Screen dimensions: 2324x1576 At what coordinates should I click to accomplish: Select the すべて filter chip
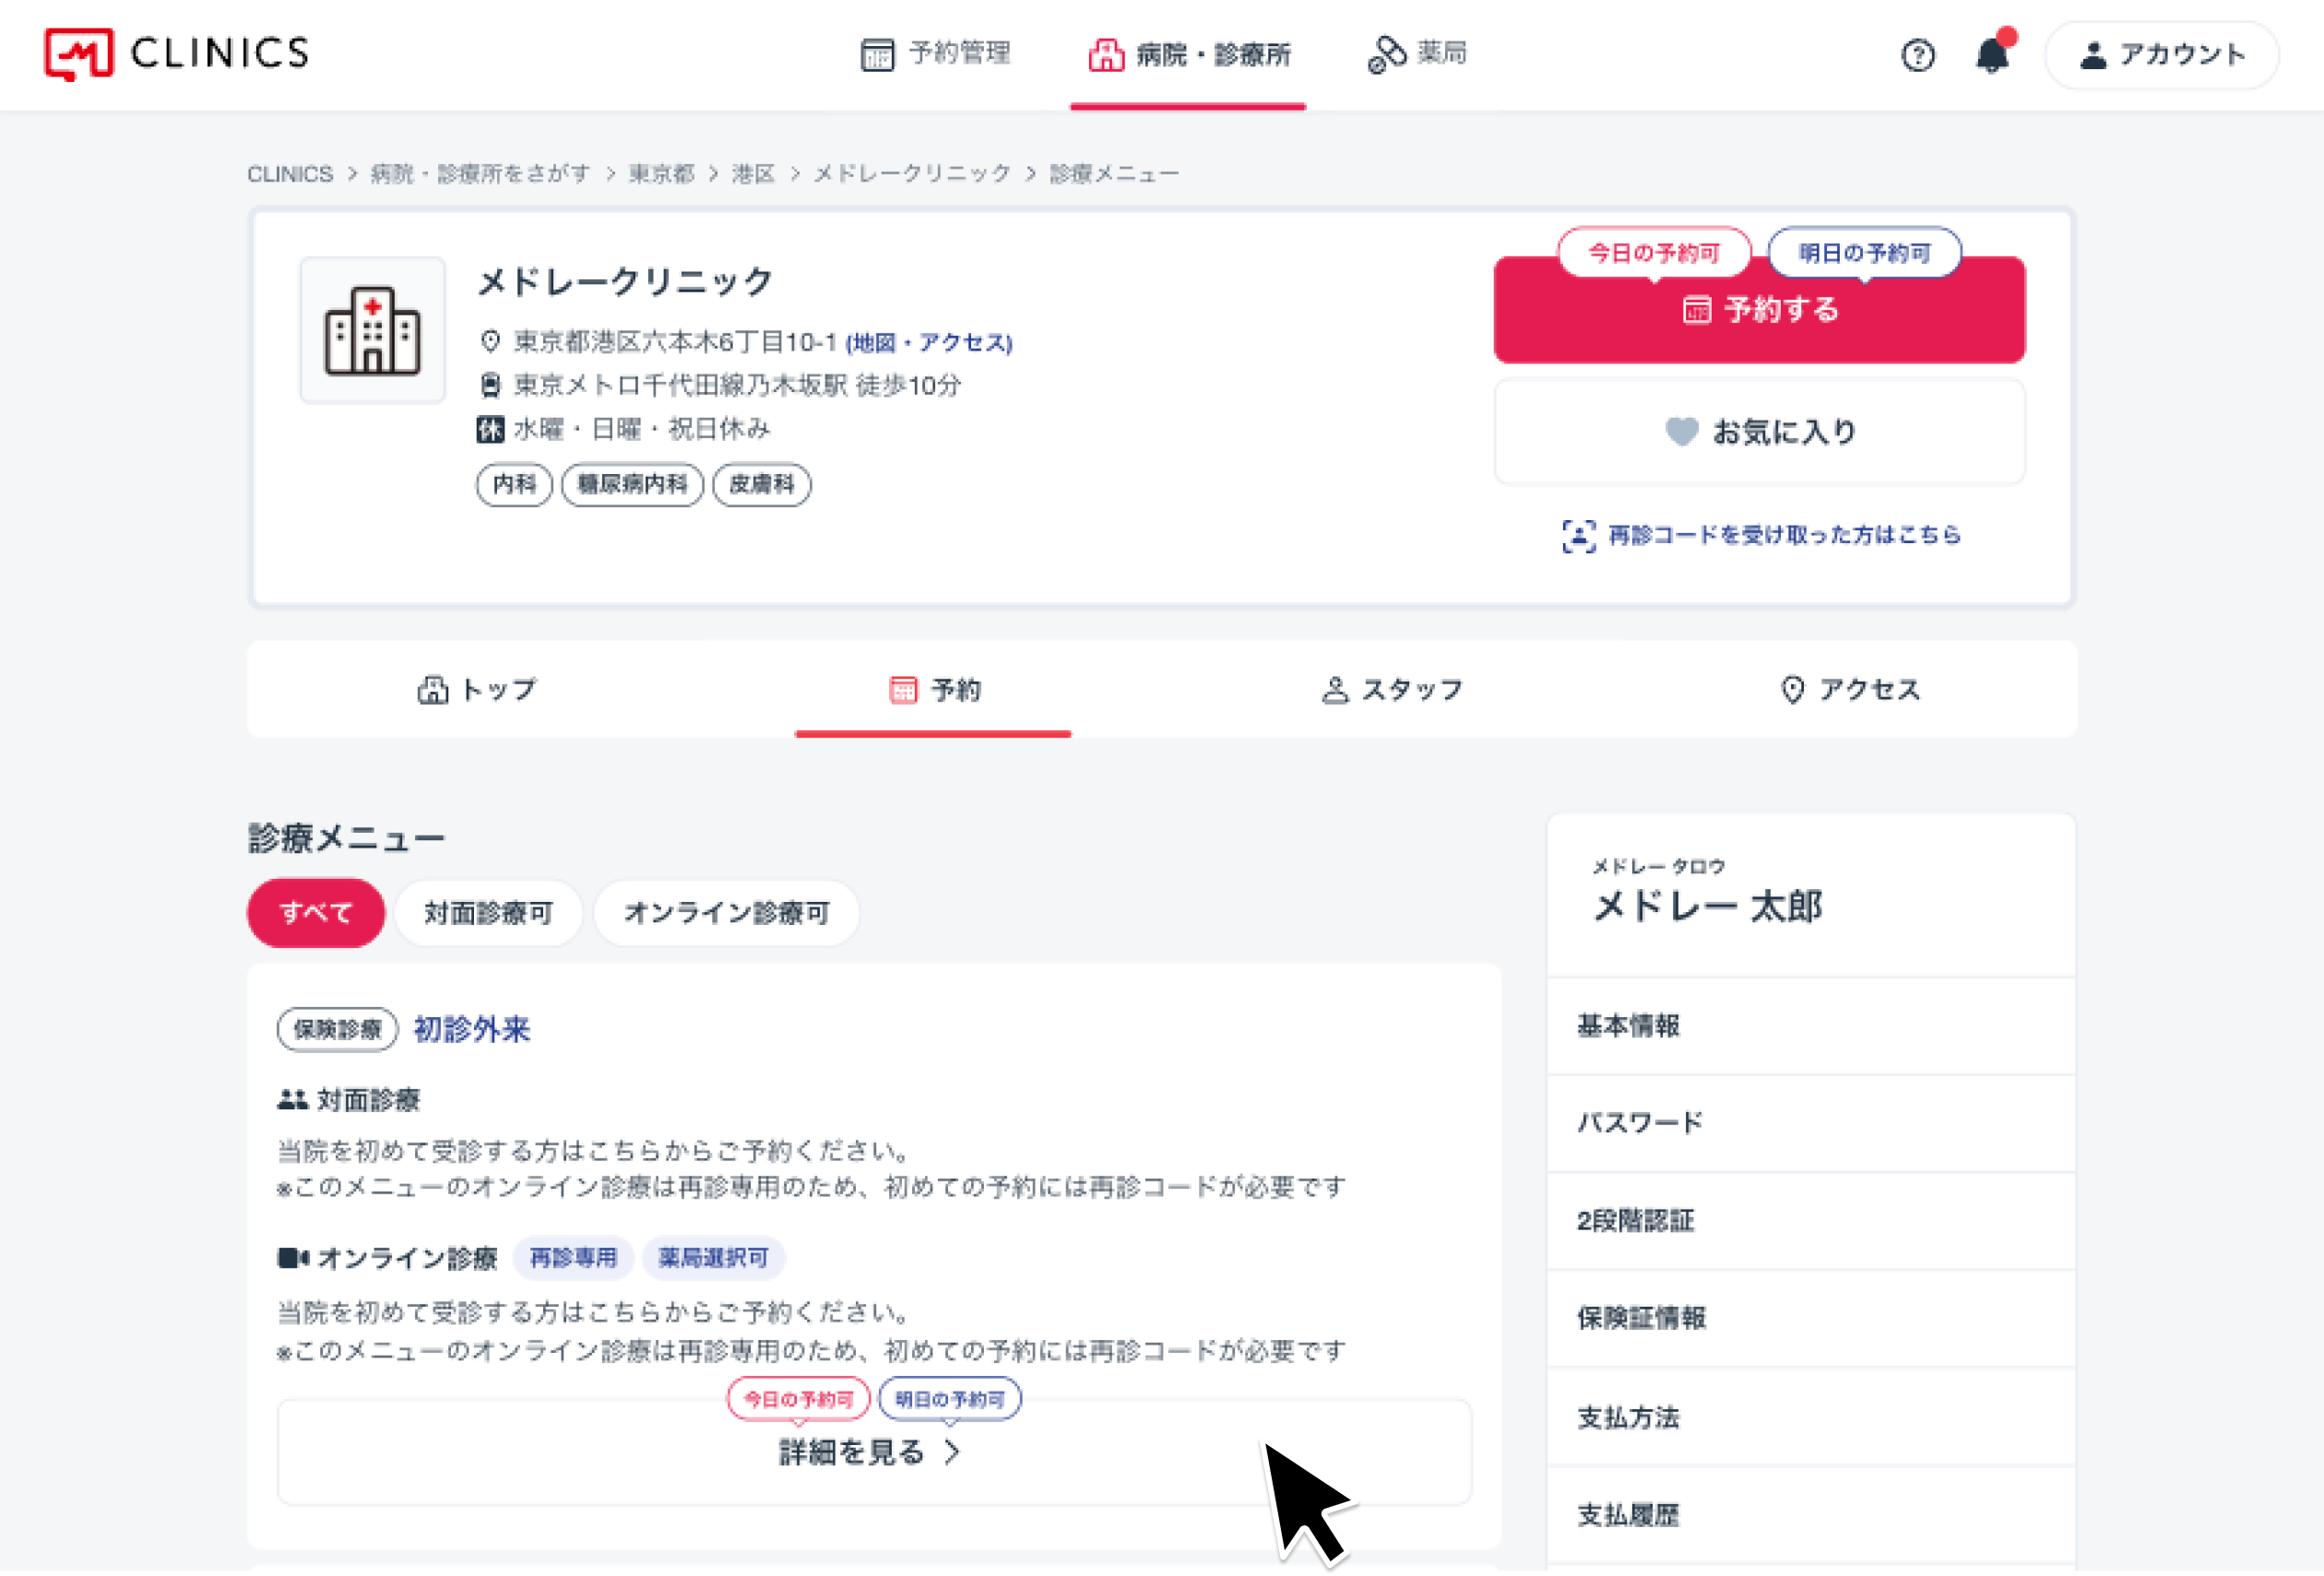[316, 914]
